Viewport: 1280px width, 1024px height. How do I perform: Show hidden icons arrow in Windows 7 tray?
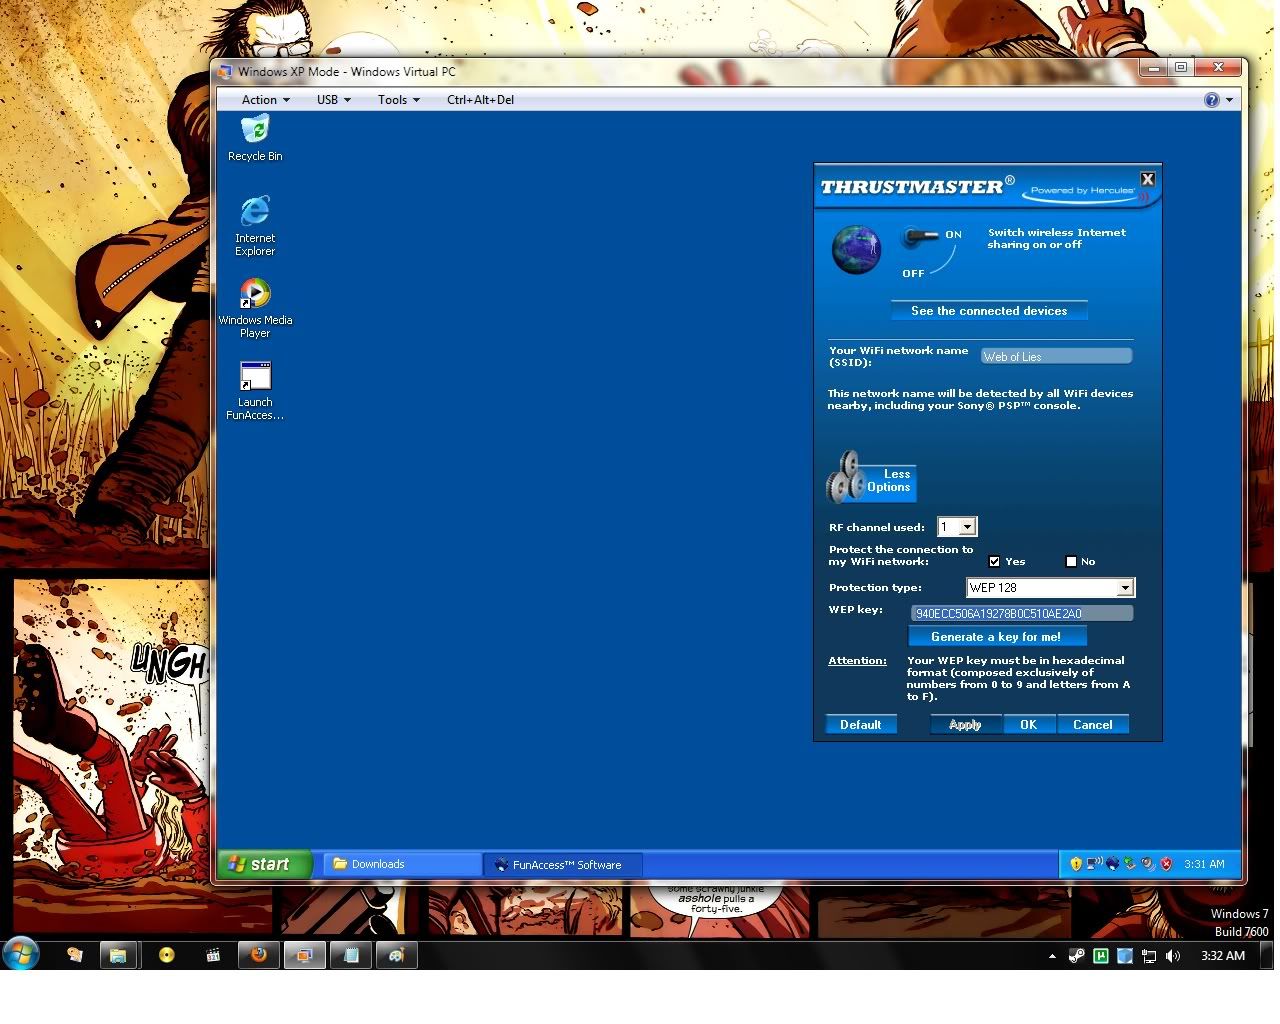point(1052,956)
